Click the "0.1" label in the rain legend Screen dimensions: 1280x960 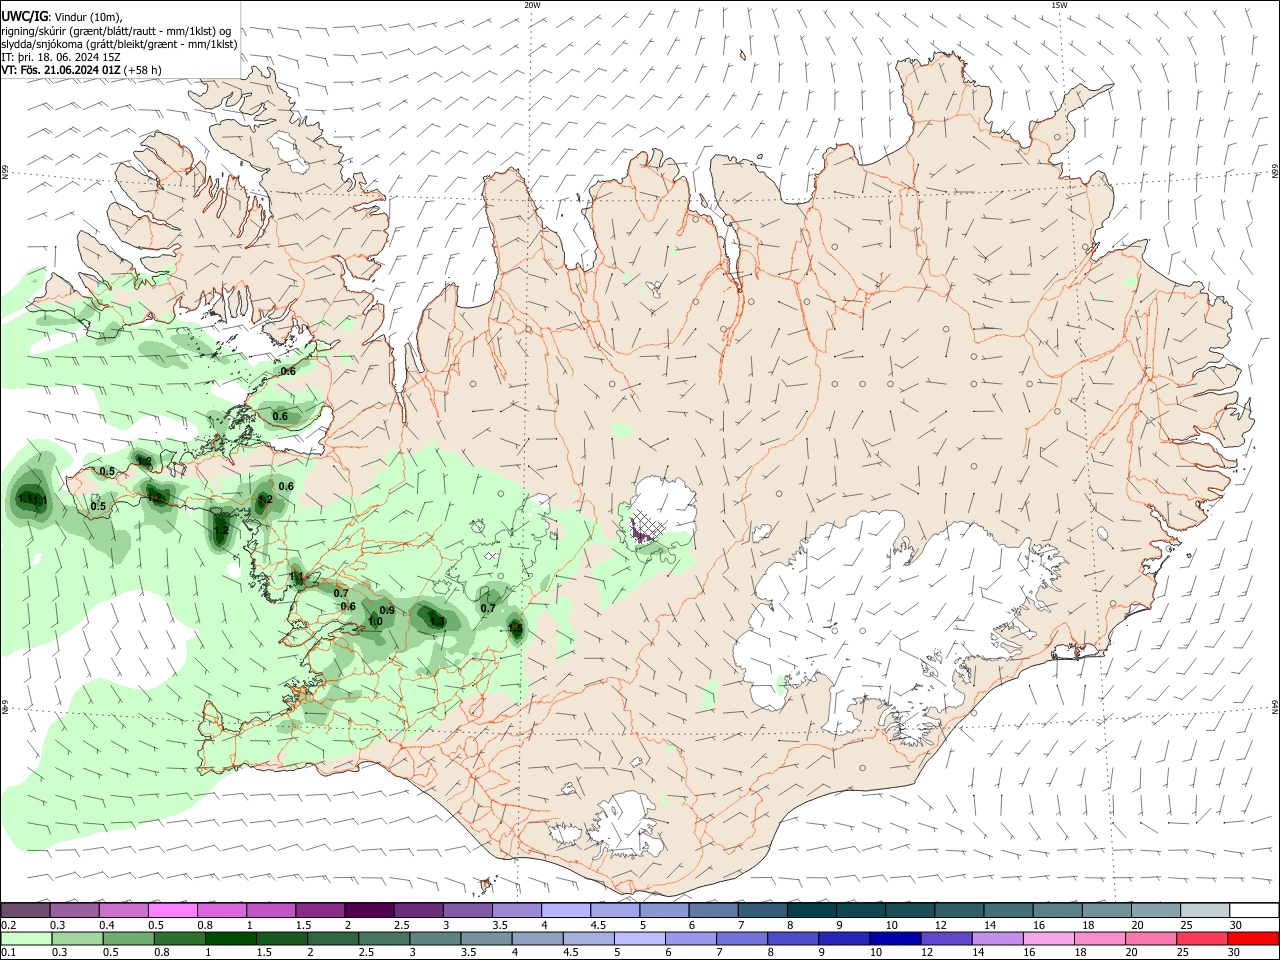(8, 952)
